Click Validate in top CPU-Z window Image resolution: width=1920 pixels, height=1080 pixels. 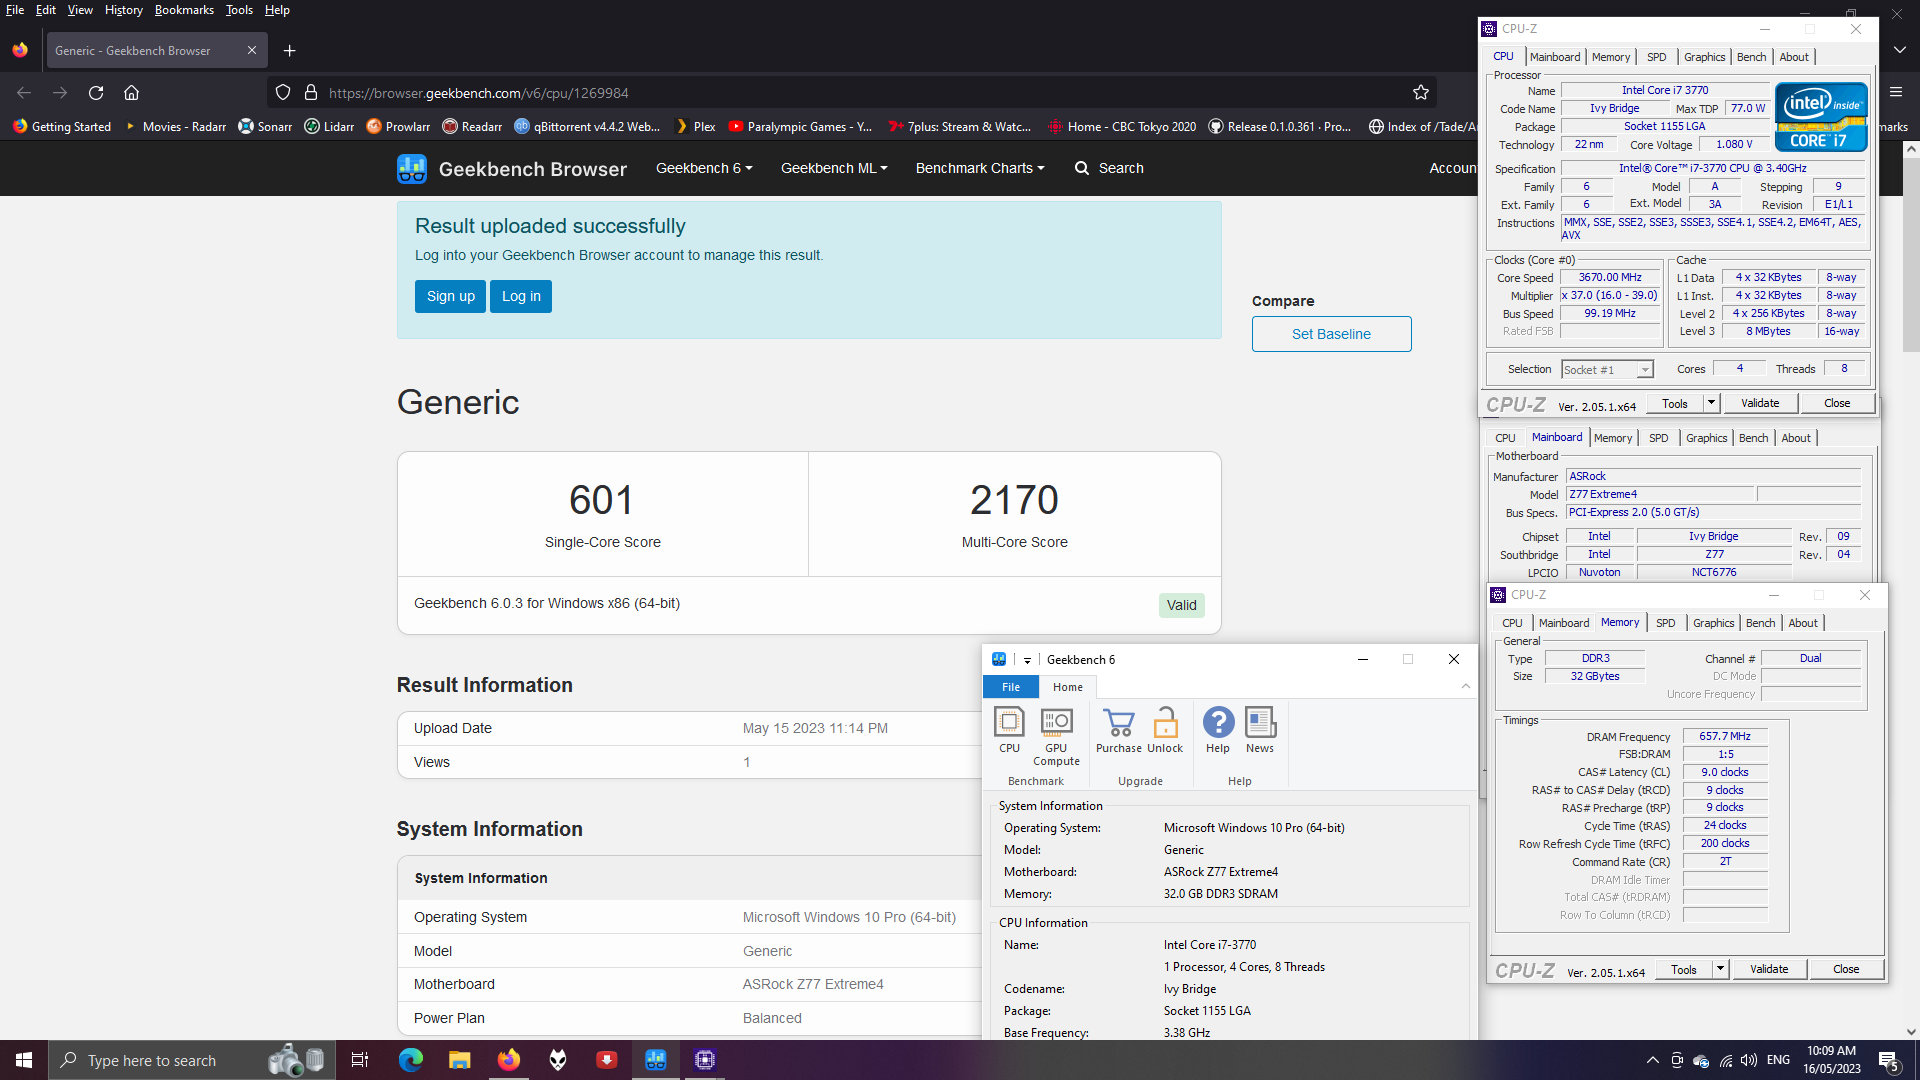point(1760,403)
